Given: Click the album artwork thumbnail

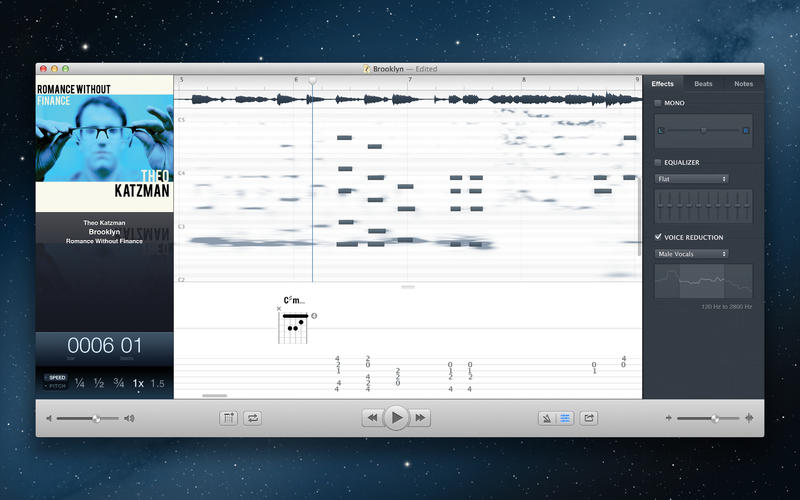Looking at the screenshot, I should (105, 144).
